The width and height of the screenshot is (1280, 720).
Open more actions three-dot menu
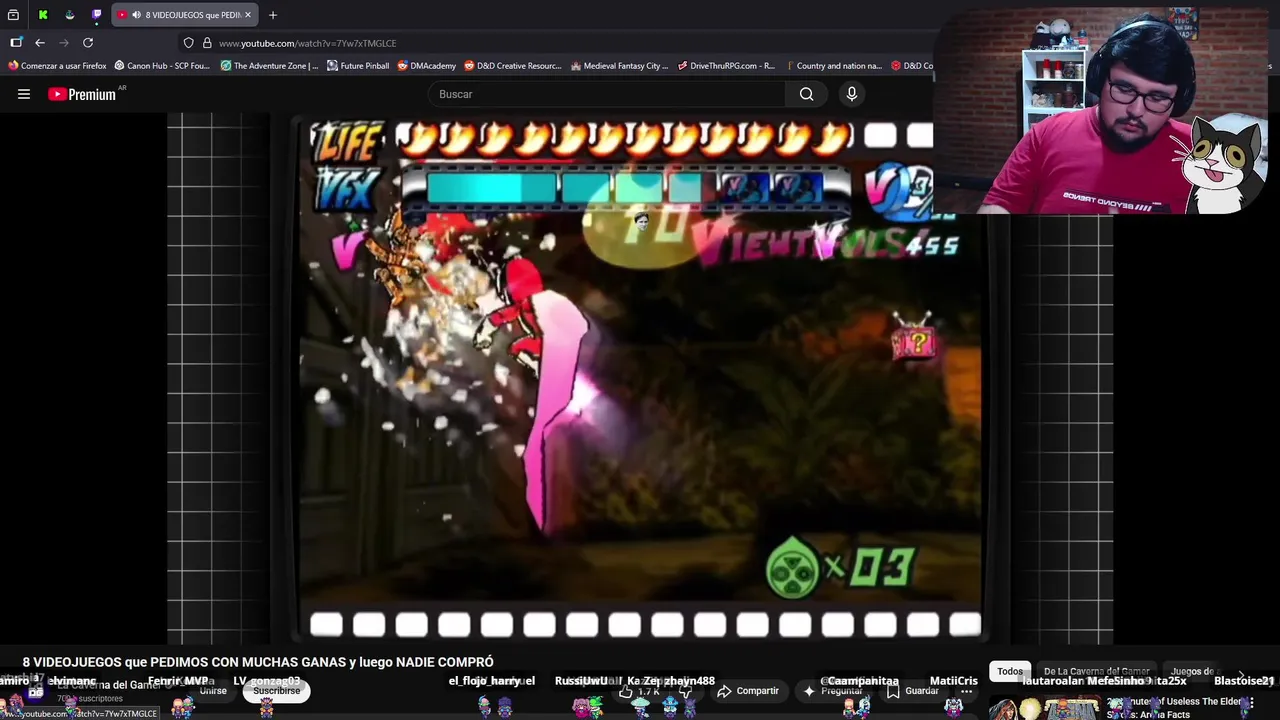[x=966, y=691]
